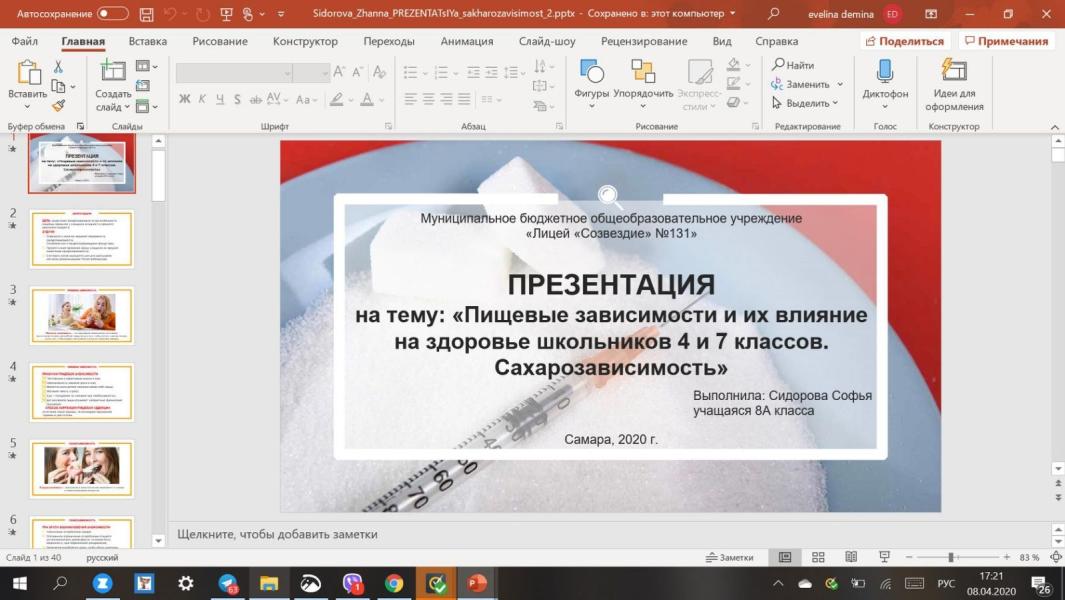Click zoom percentage 83 %
The image size is (1065, 600).
[1028, 557]
